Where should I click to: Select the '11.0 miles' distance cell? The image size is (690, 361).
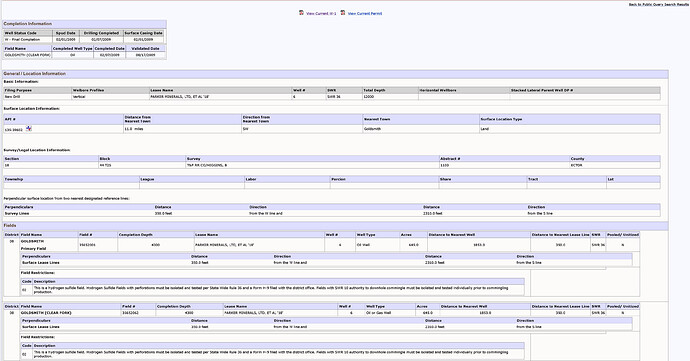(183, 129)
